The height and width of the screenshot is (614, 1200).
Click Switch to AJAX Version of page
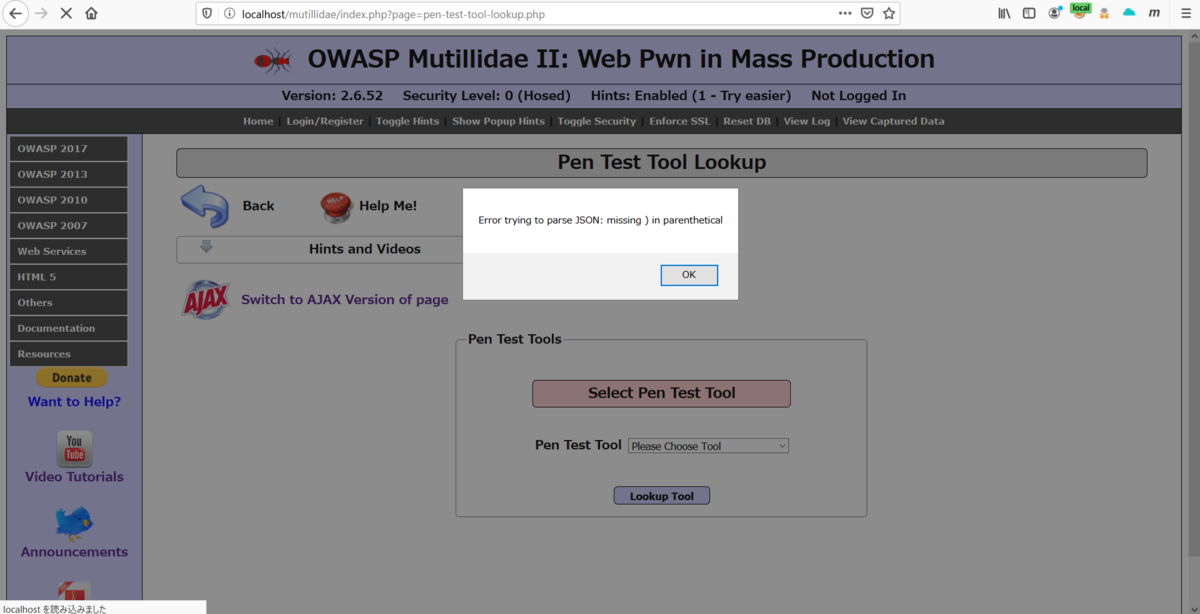345,300
